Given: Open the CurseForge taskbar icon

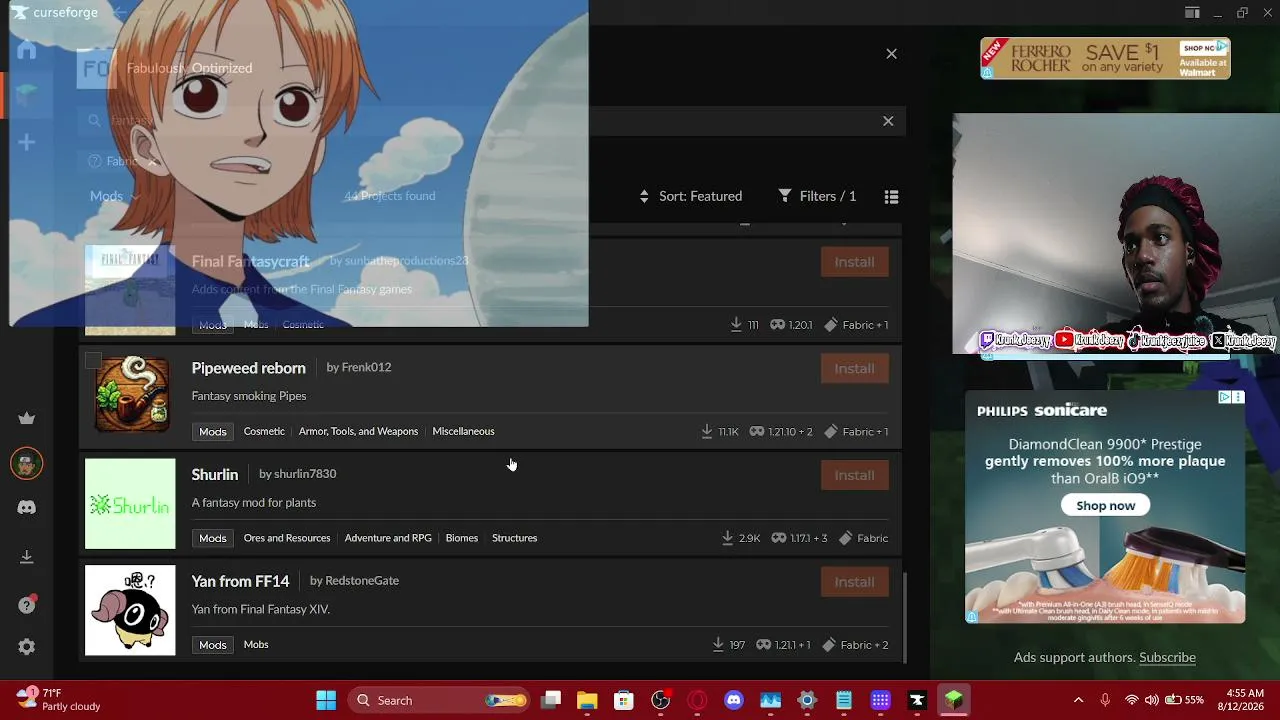Looking at the screenshot, I should pos(917,700).
